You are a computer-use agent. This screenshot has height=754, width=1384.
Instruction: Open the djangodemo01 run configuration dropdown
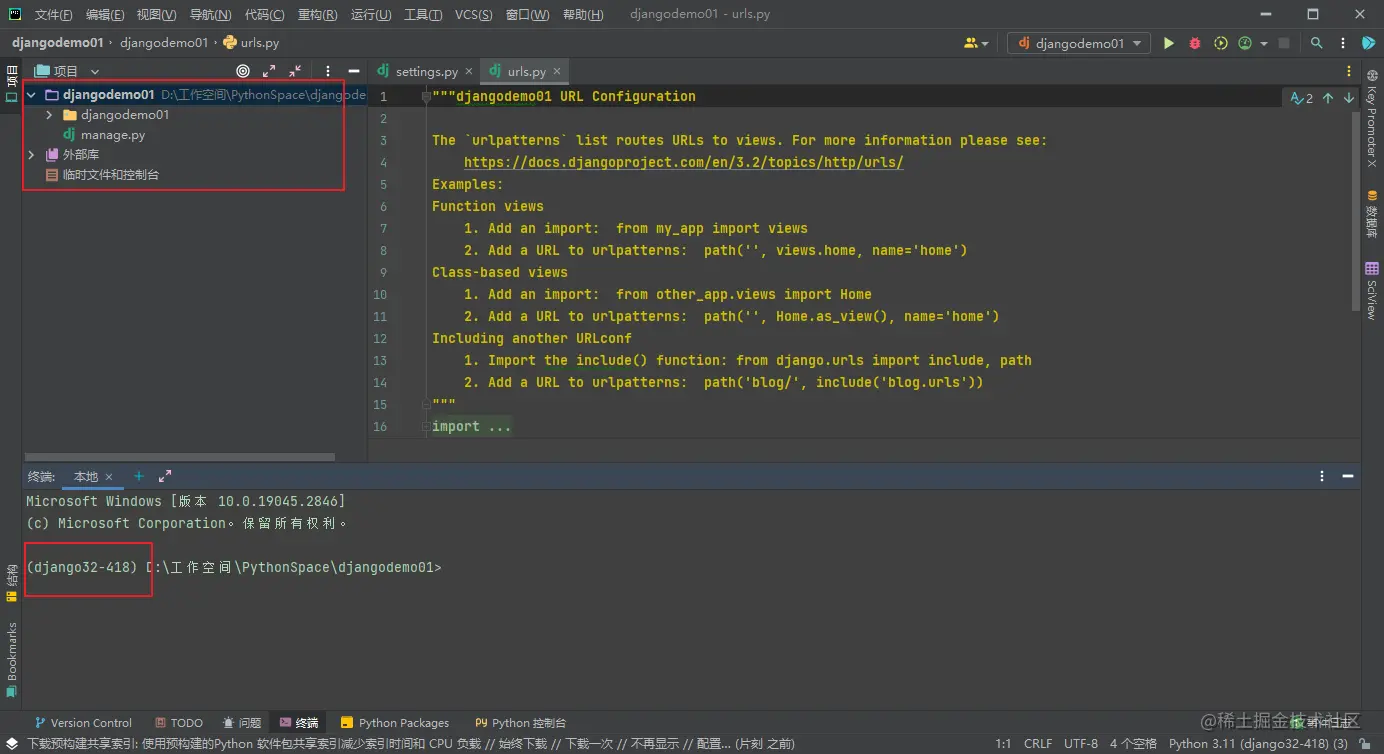(1080, 43)
